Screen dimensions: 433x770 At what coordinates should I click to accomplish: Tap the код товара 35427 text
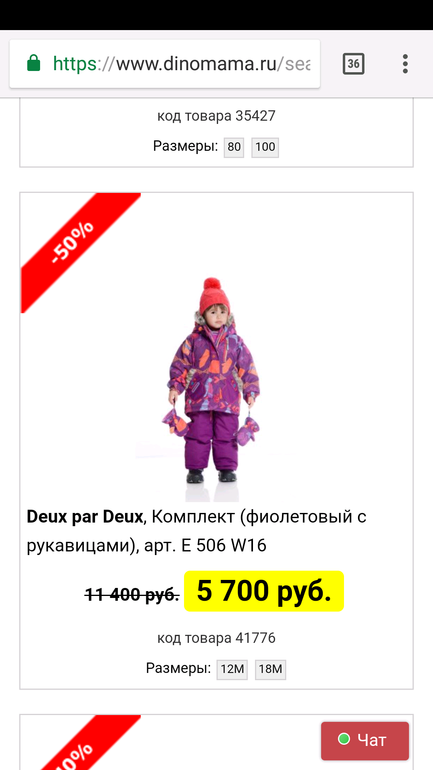[x=216, y=116]
